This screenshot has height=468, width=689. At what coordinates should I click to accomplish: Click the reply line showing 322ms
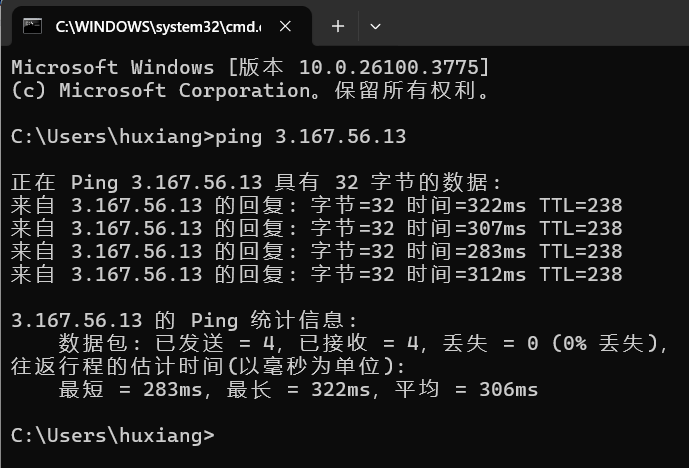316,205
